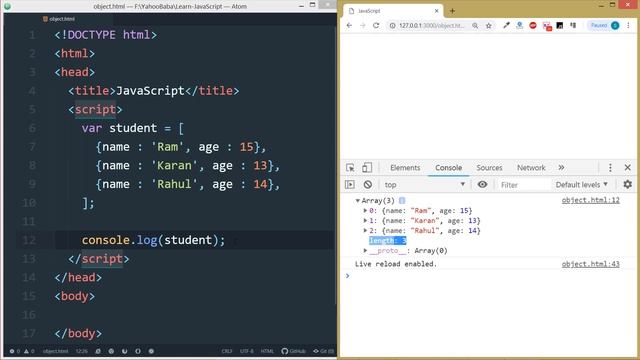640x360 pixels.
Task: Expand array item 1 Karan
Action: (x=365, y=220)
